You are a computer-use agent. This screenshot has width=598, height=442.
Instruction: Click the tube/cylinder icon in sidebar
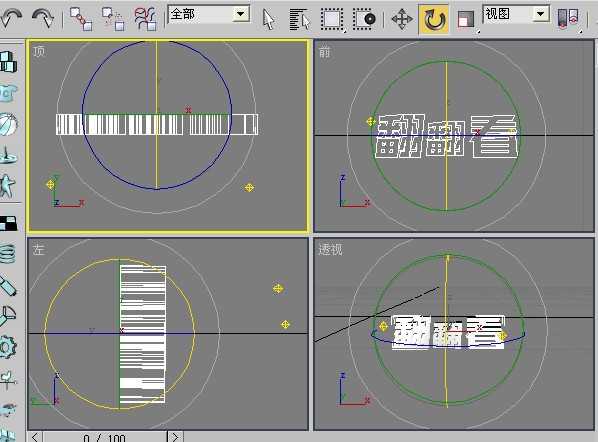[x=8, y=286]
